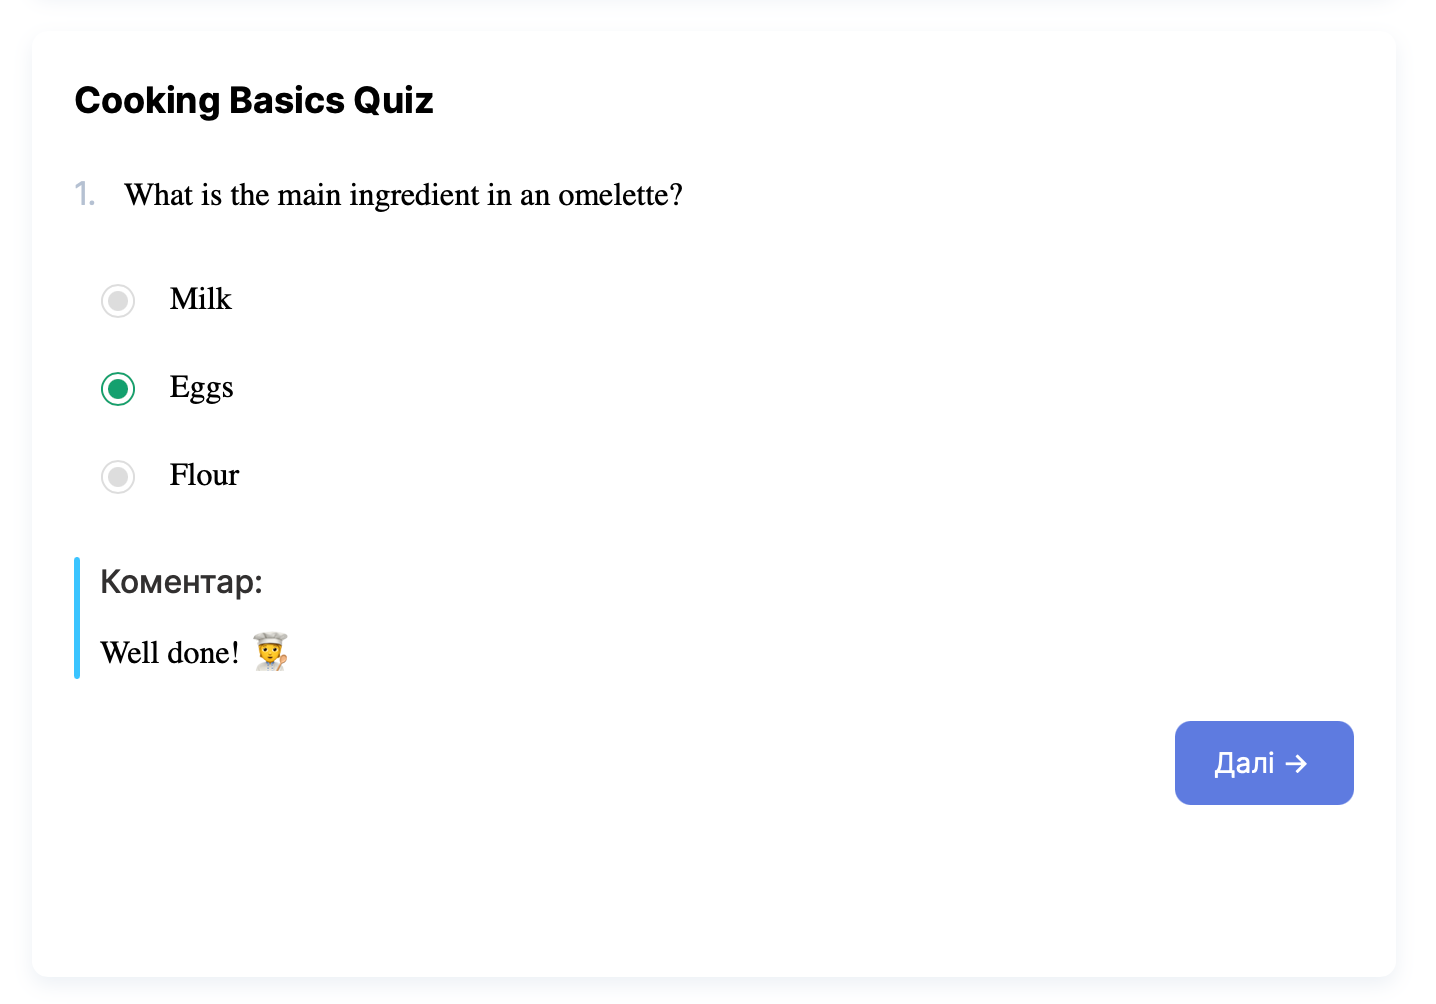Click the Коментар heading
1436x1004 pixels.
point(181,581)
